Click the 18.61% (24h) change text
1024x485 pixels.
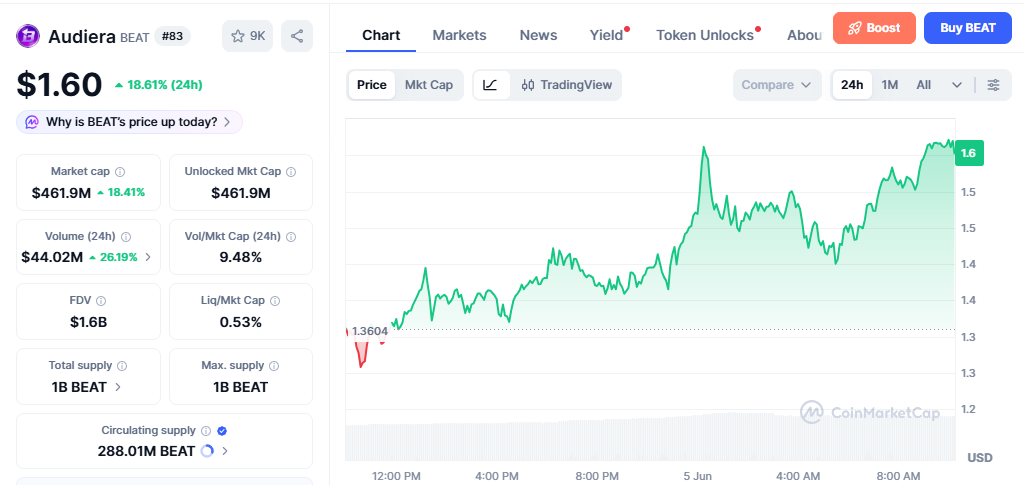[159, 85]
